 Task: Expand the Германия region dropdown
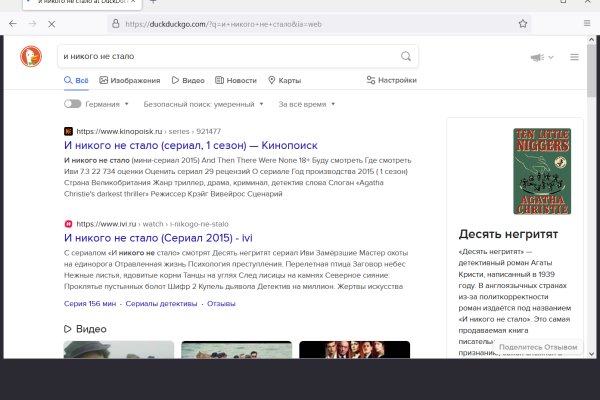[x=107, y=103]
